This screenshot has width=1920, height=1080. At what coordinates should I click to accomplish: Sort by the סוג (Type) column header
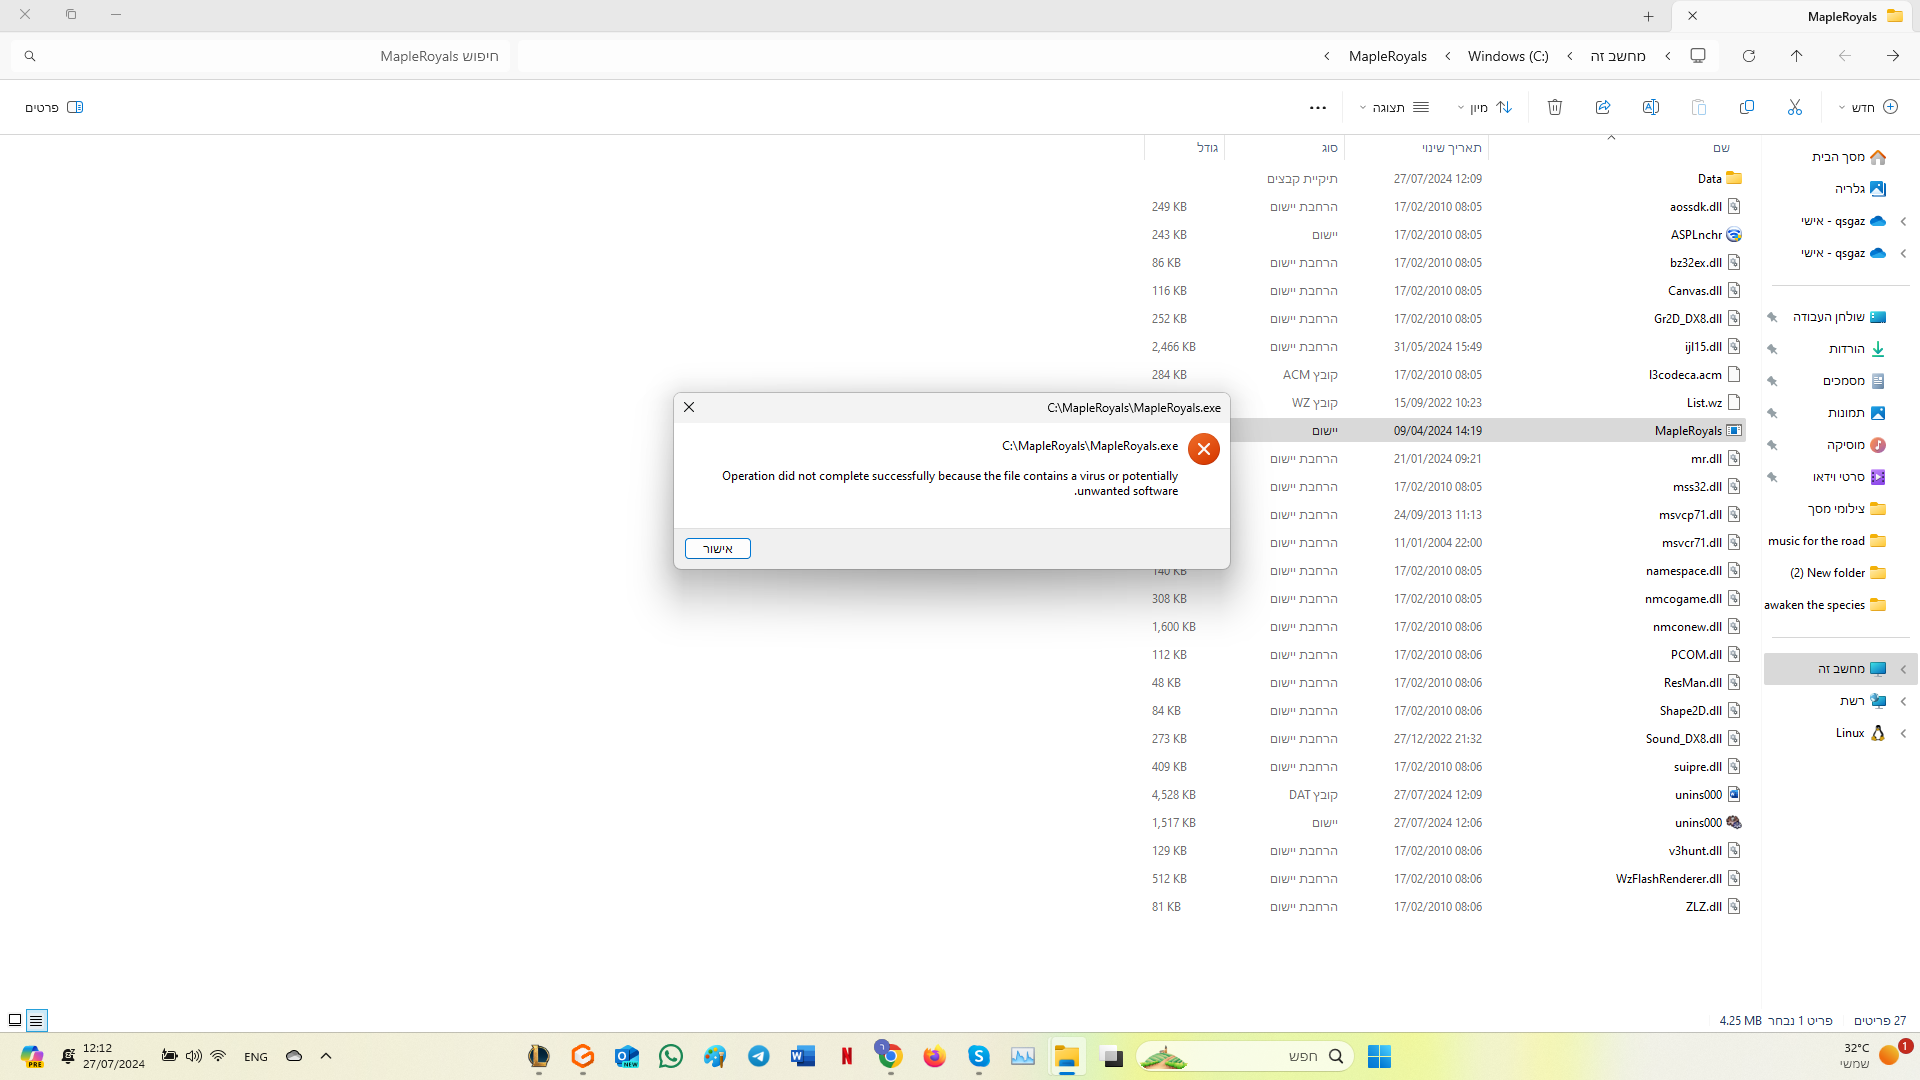pos(1284,148)
